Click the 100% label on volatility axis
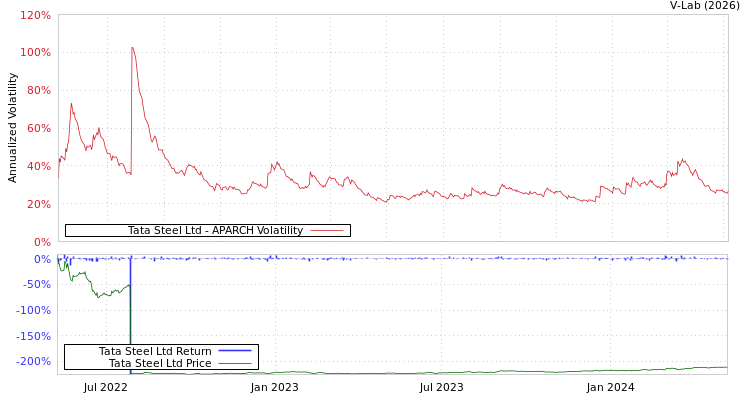This screenshot has width=750, height=400. click(x=35, y=52)
